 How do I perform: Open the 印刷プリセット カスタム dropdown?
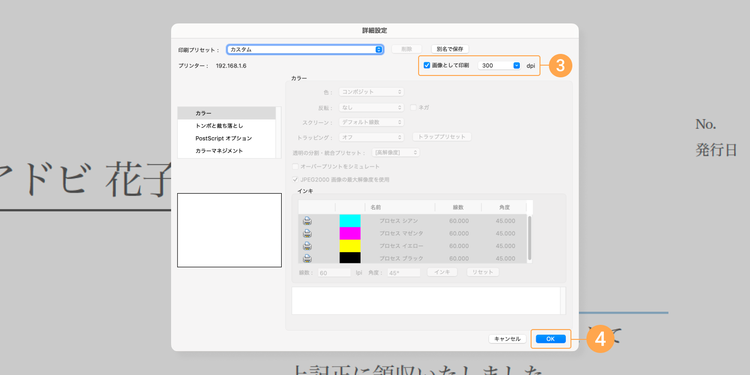click(x=305, y=49)
